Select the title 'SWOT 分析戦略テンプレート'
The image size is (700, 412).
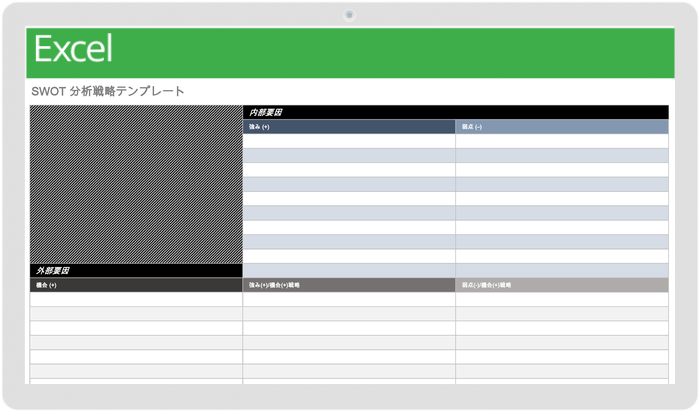[108, 92]
